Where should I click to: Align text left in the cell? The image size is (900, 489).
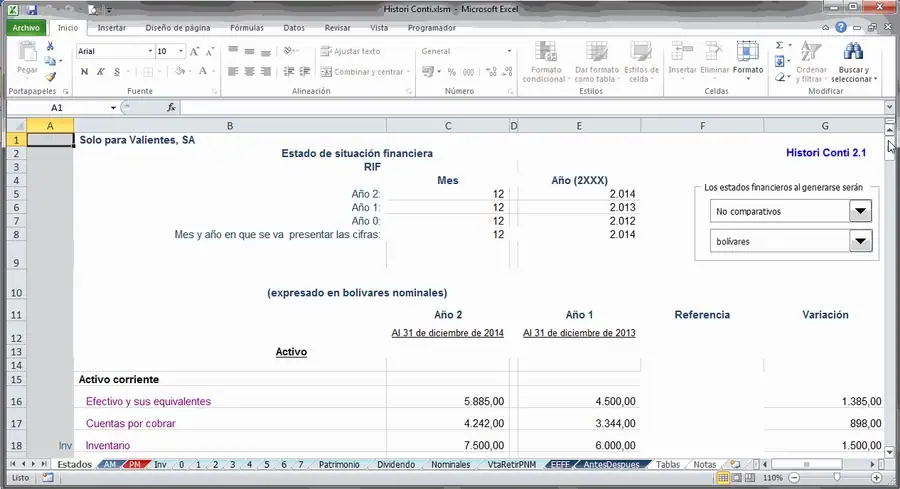(x=232, y=72)
